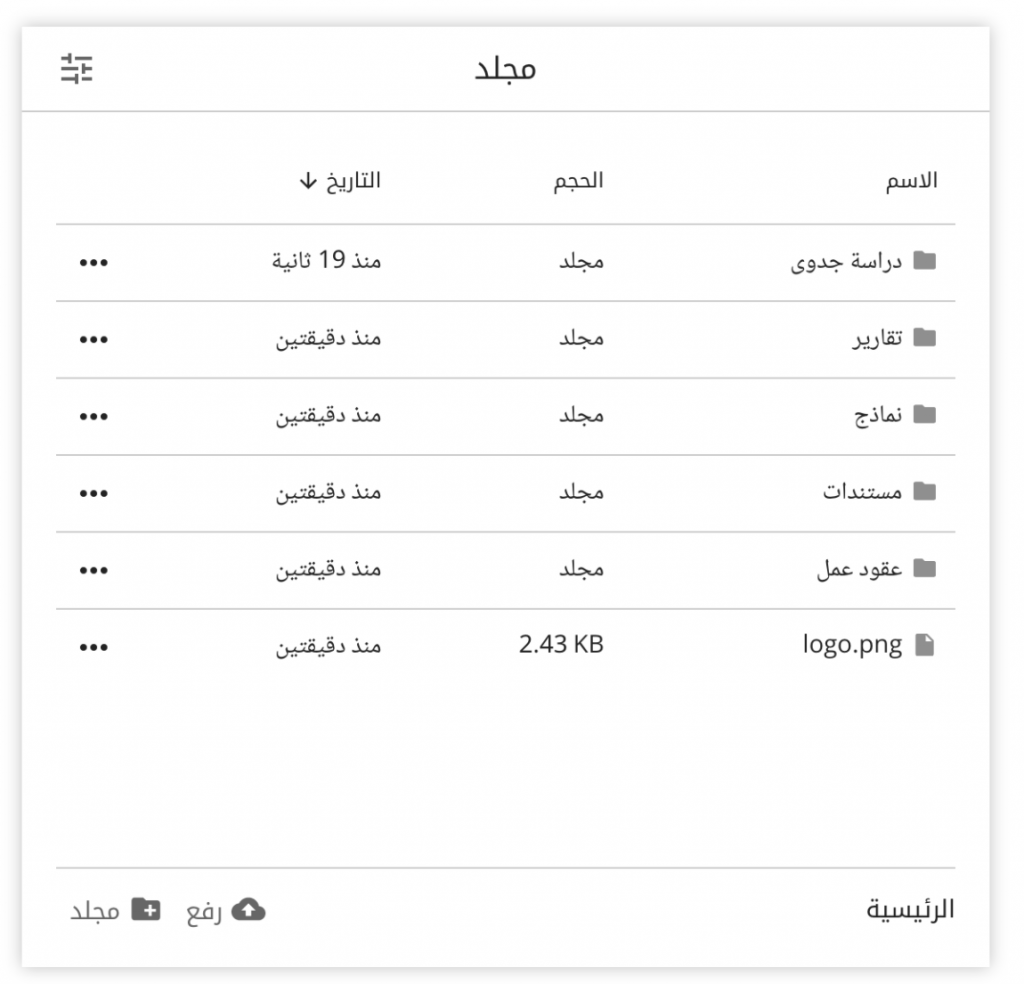Click the folder icon beside دراسة جدوى

(x=924, y=261)
